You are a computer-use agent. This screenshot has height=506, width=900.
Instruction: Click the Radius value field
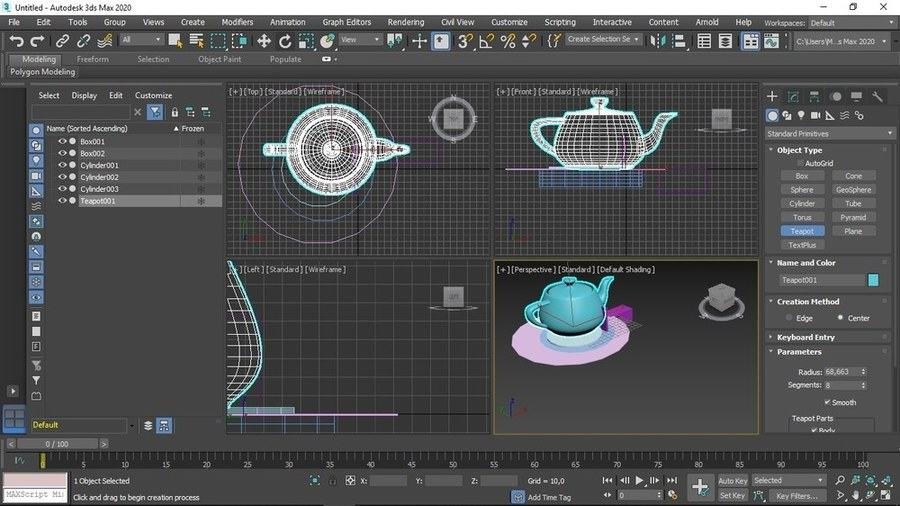click(841, 372)
